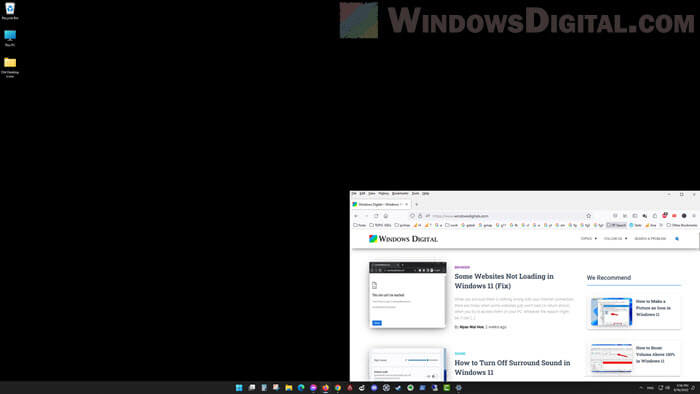Switch to Firefox in the taskbar

325,388
